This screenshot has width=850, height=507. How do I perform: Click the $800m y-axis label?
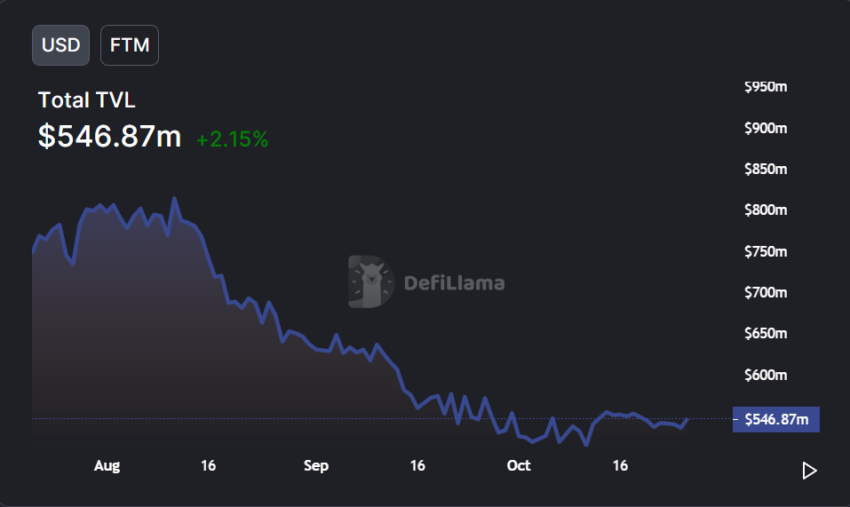pos(766,210)
